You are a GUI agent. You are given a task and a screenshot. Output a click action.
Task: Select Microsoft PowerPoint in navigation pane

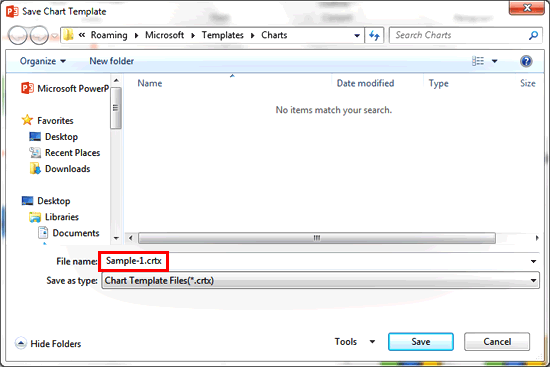point(66,88)
